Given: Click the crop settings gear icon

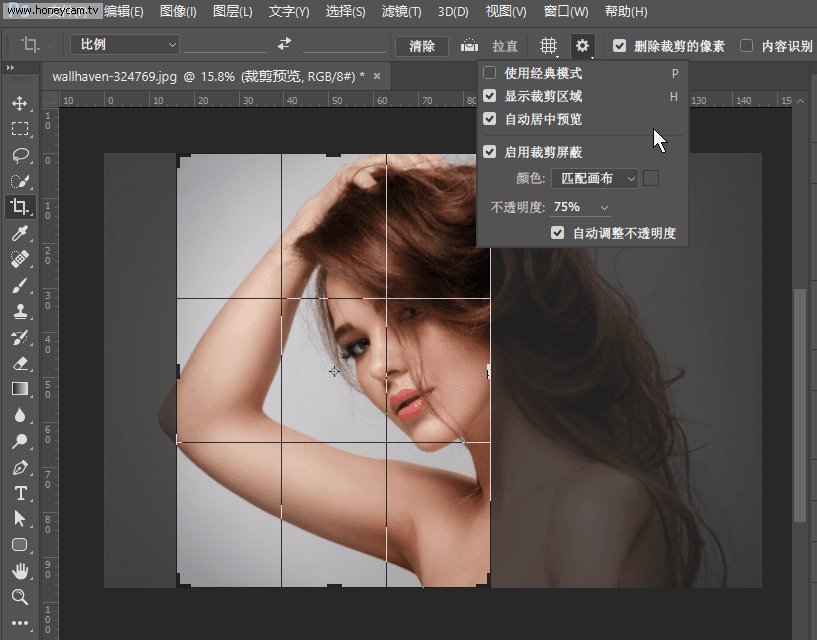Looking at the screenshot, I should pyautogui.click(x=582, y=46).
